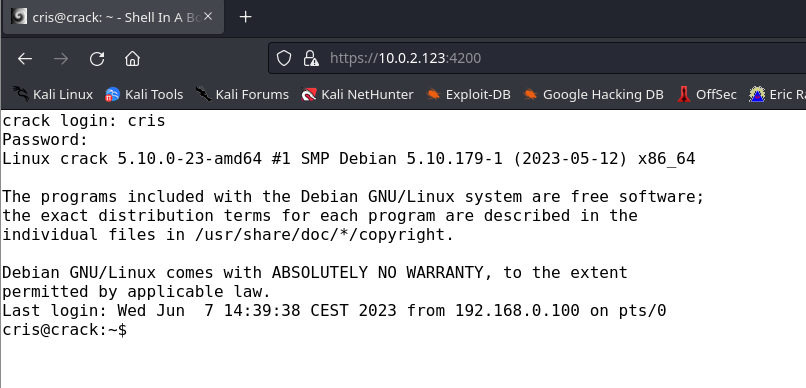The height and width of the screenshot is (388, 806).
Task: Go to the browser home page
Action: click(133, 59)
